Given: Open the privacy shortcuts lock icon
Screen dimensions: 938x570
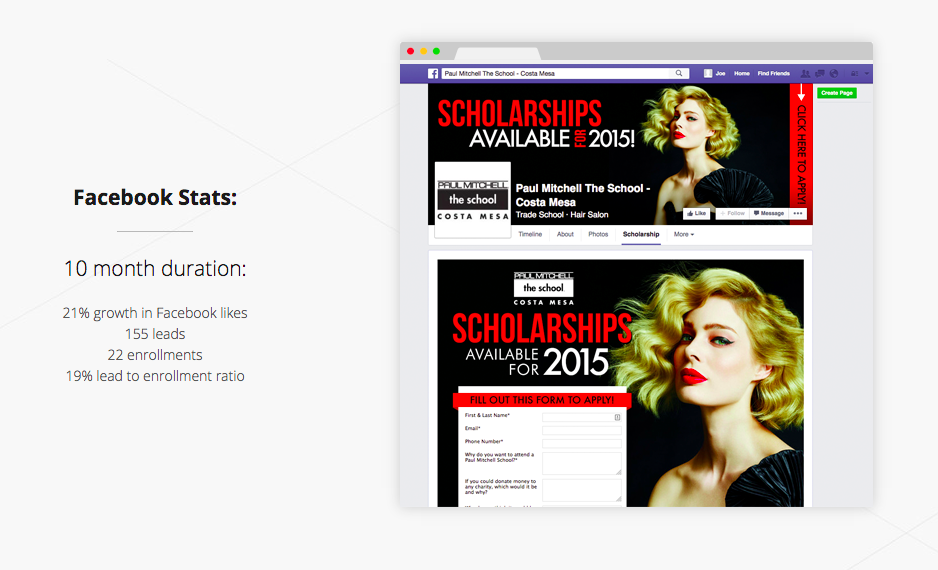Looking at the screenshot, I should pyautogui.click(x=854, y=74).
